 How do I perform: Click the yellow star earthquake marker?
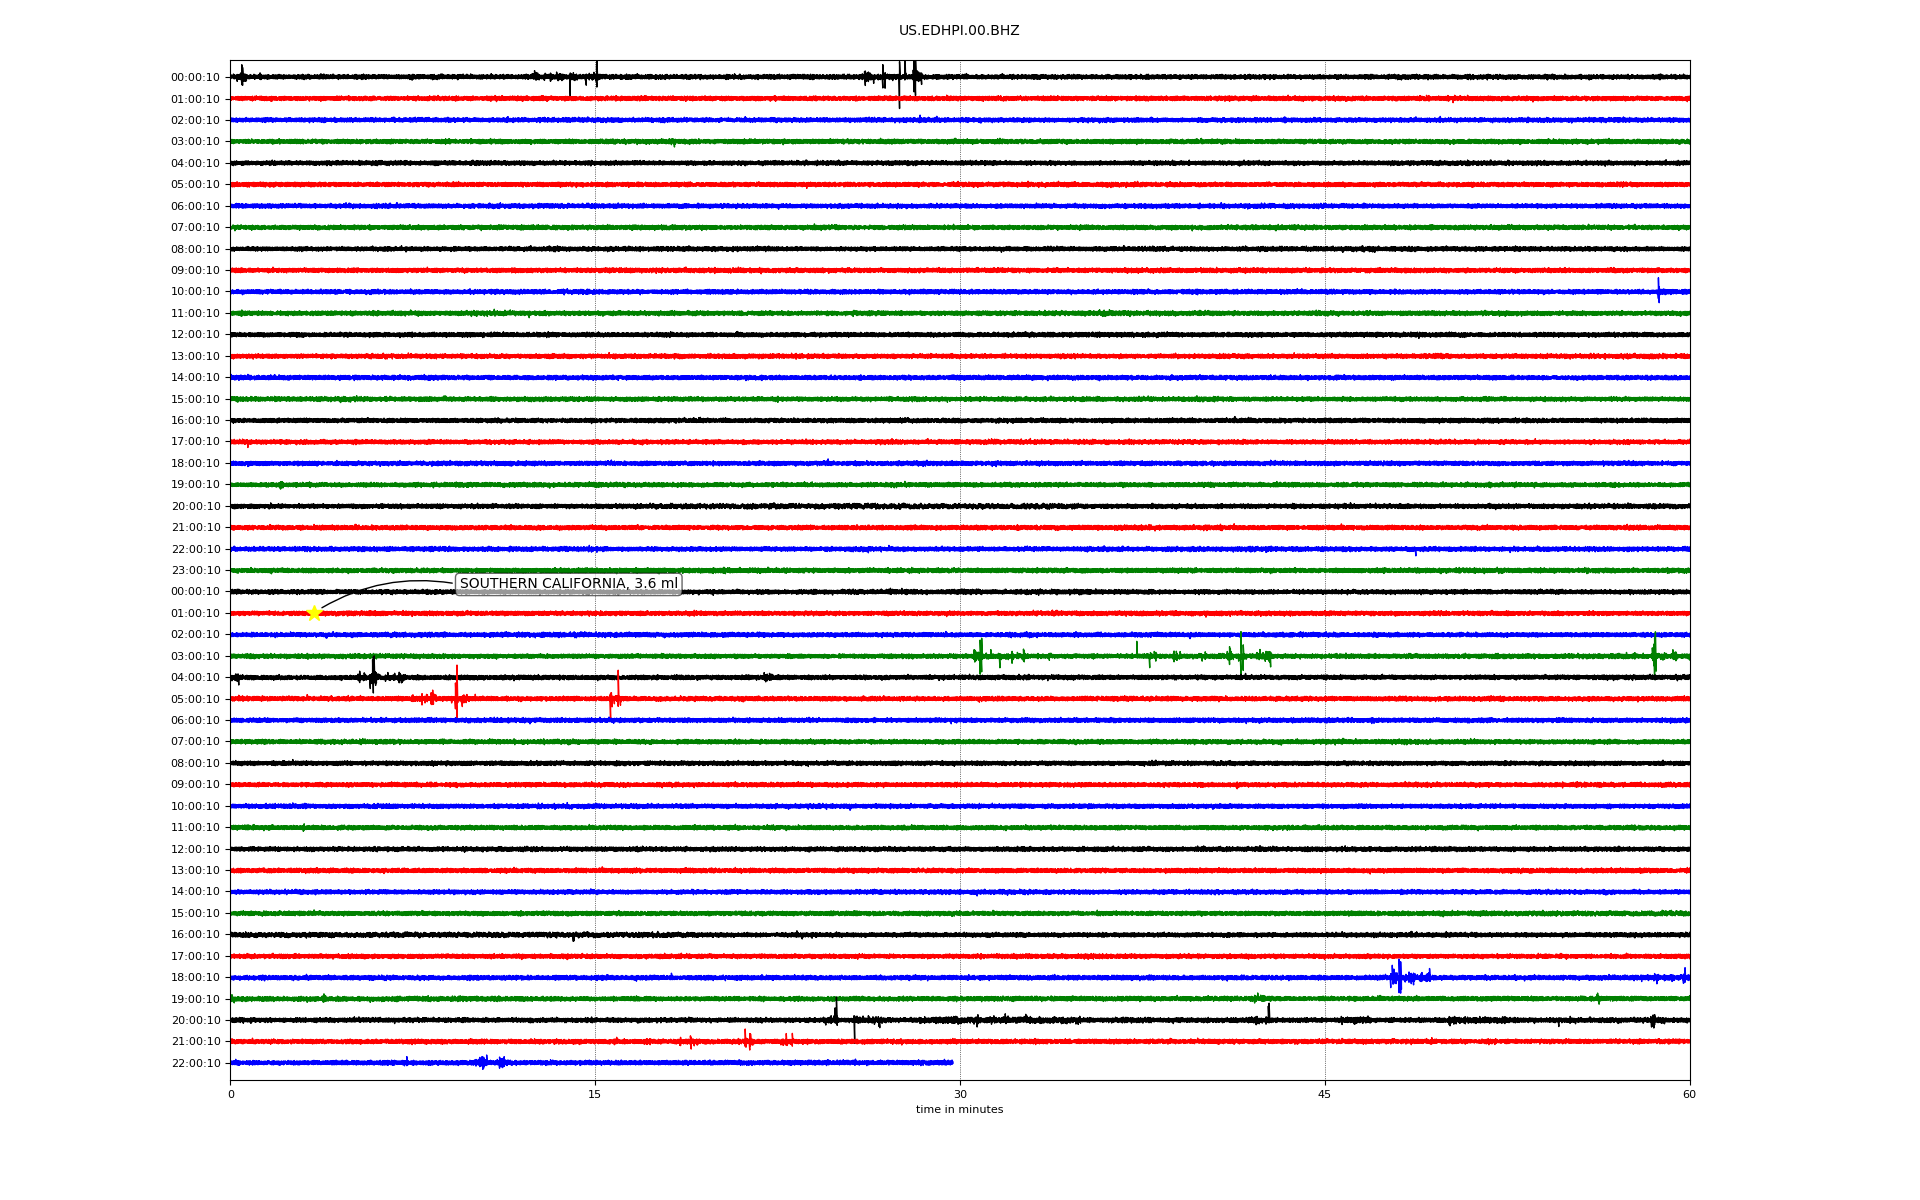[314, 613]
